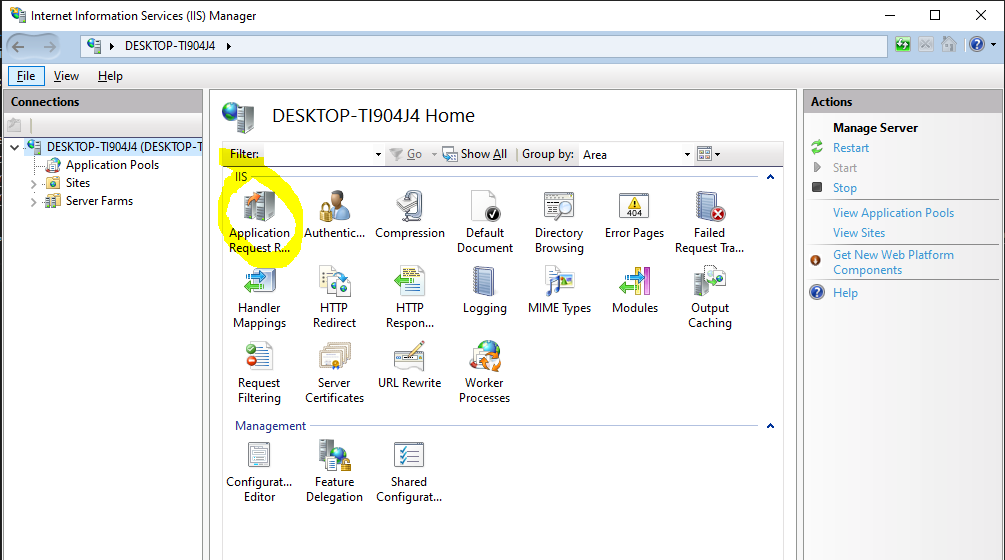
Task: Click the blue help icon in toolbar
Action: (977, 44)
